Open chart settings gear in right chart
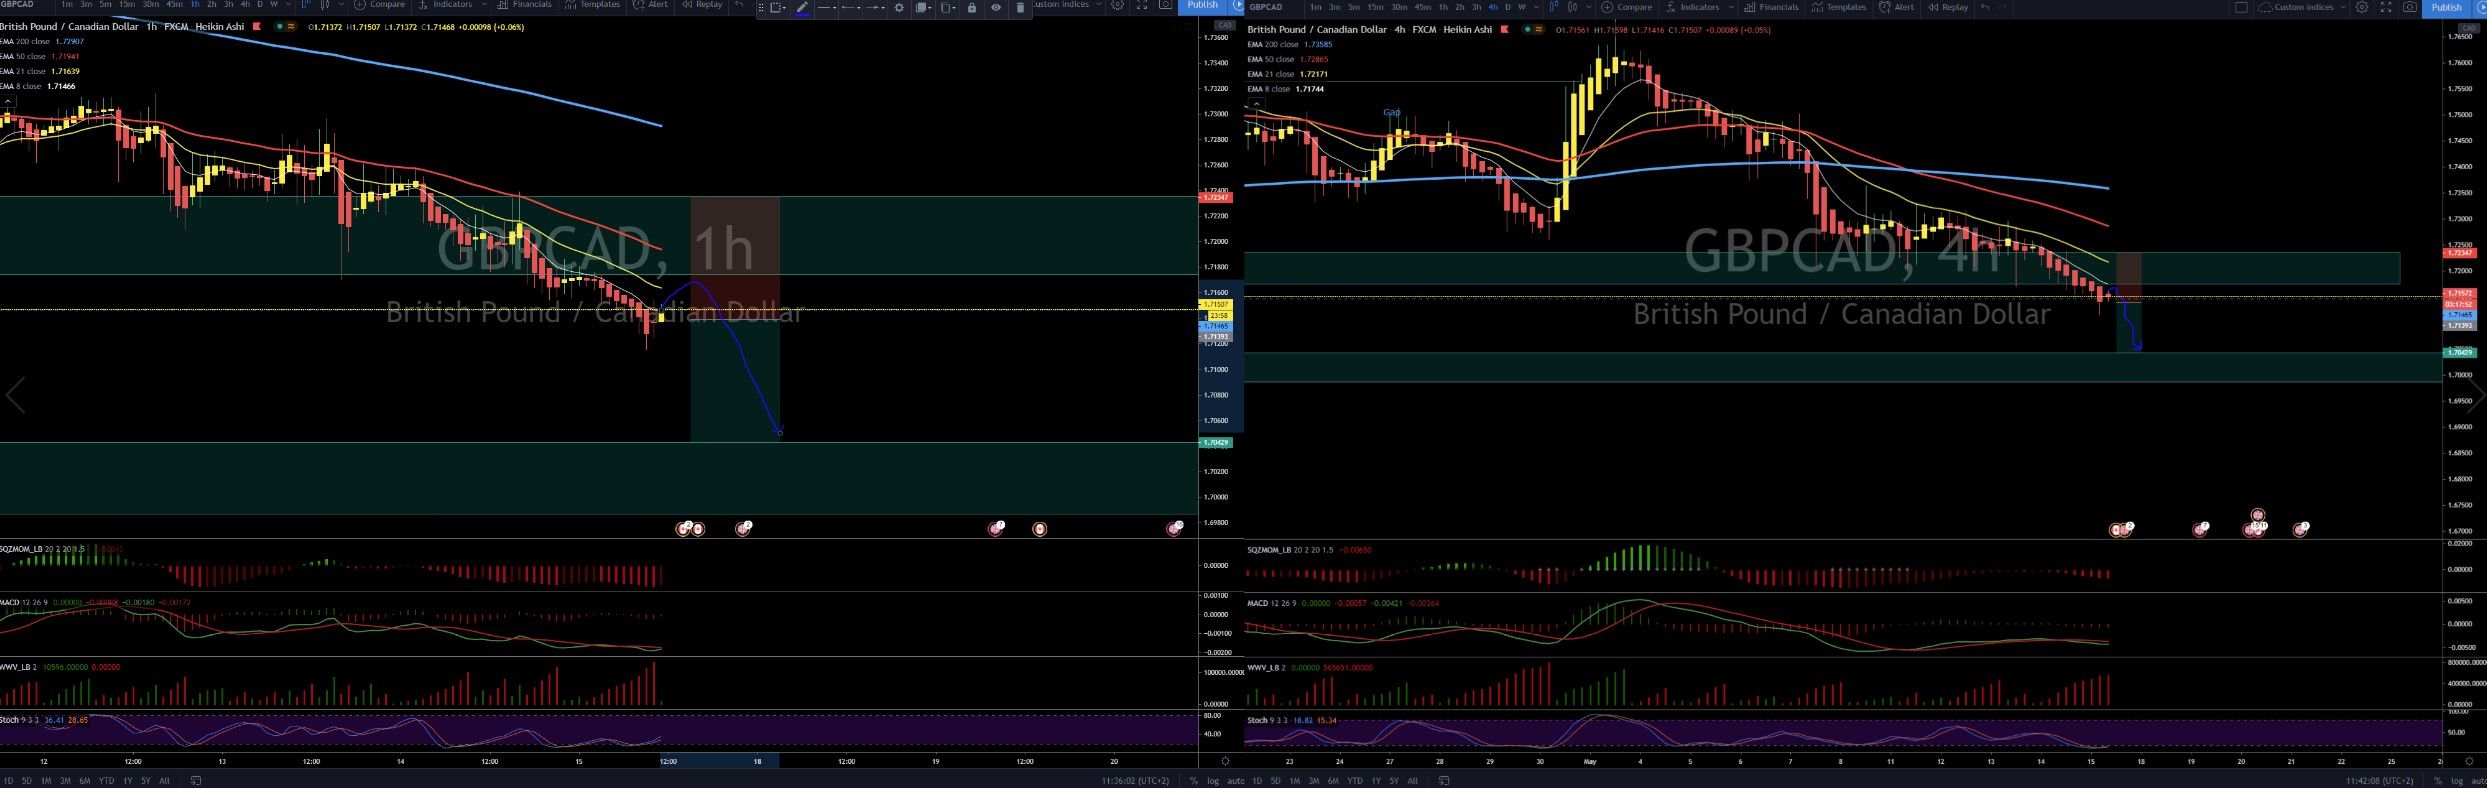The image size is (2487, 788). [2362, 7]
